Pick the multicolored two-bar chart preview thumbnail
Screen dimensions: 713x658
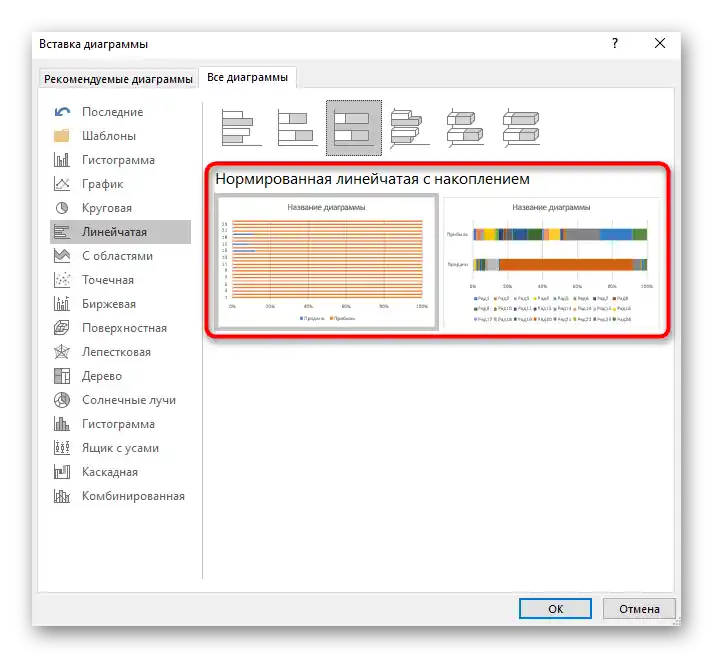pyautogui.click(x=551, y=262)
